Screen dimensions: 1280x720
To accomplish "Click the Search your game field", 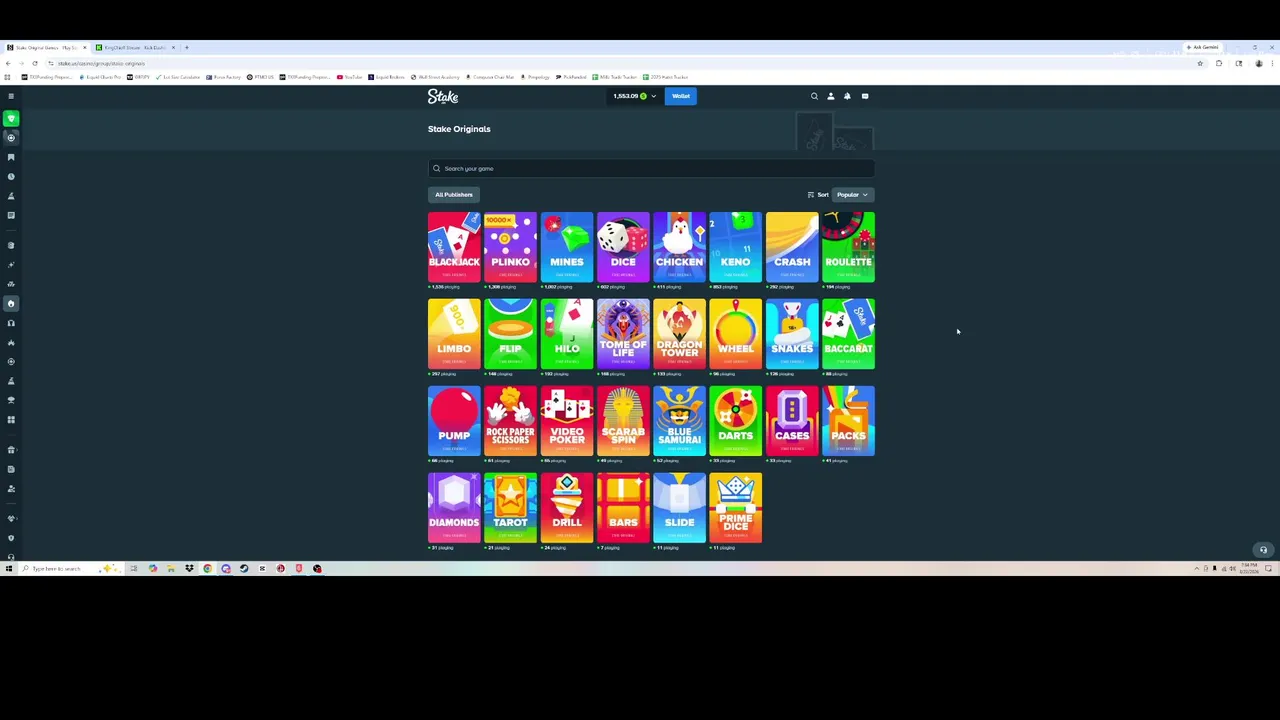I will click(x=651, y=168).
